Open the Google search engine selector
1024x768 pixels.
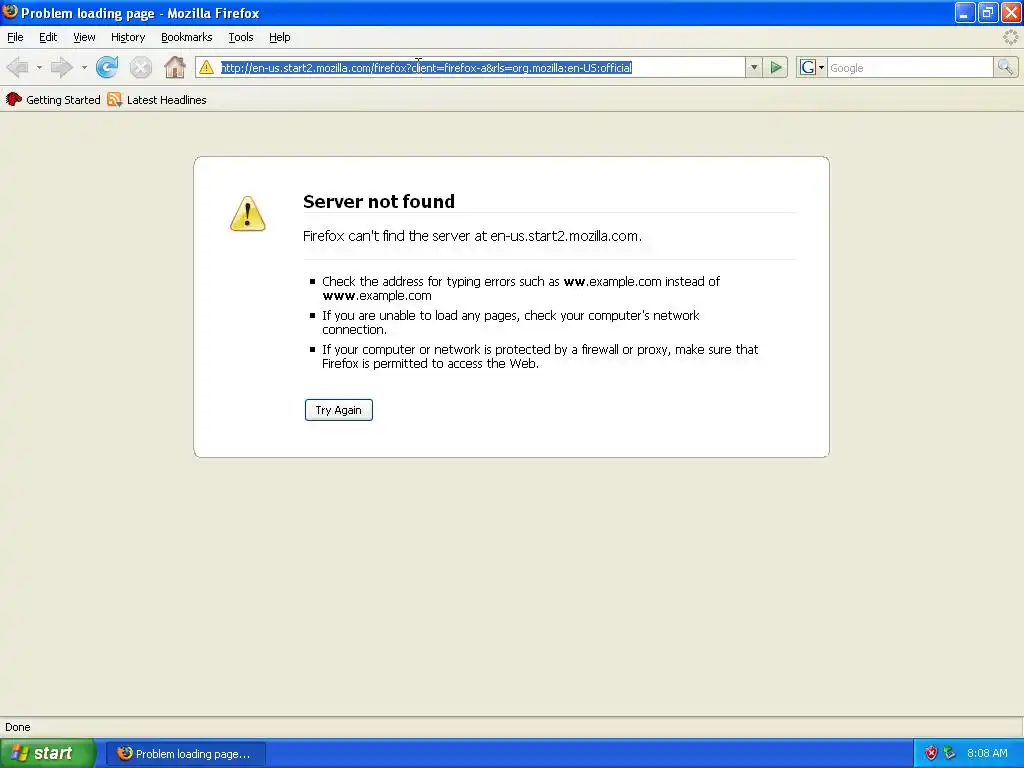click(812, 67)
